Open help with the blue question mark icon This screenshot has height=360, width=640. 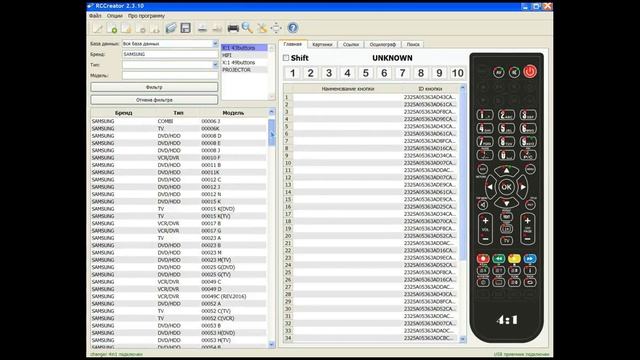pos(293,28)
